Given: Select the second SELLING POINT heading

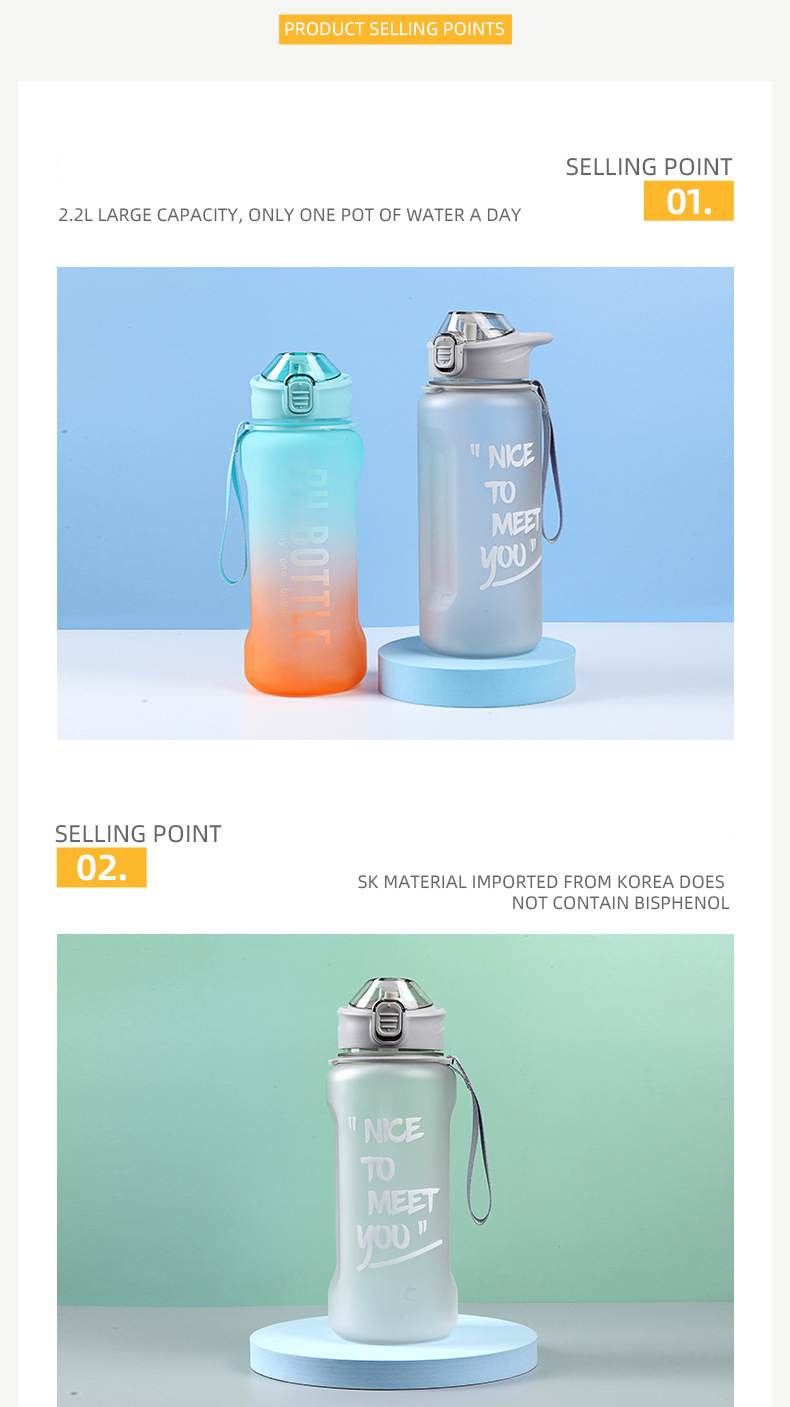Looking at the screenshot, I should [x=138, y=834].
